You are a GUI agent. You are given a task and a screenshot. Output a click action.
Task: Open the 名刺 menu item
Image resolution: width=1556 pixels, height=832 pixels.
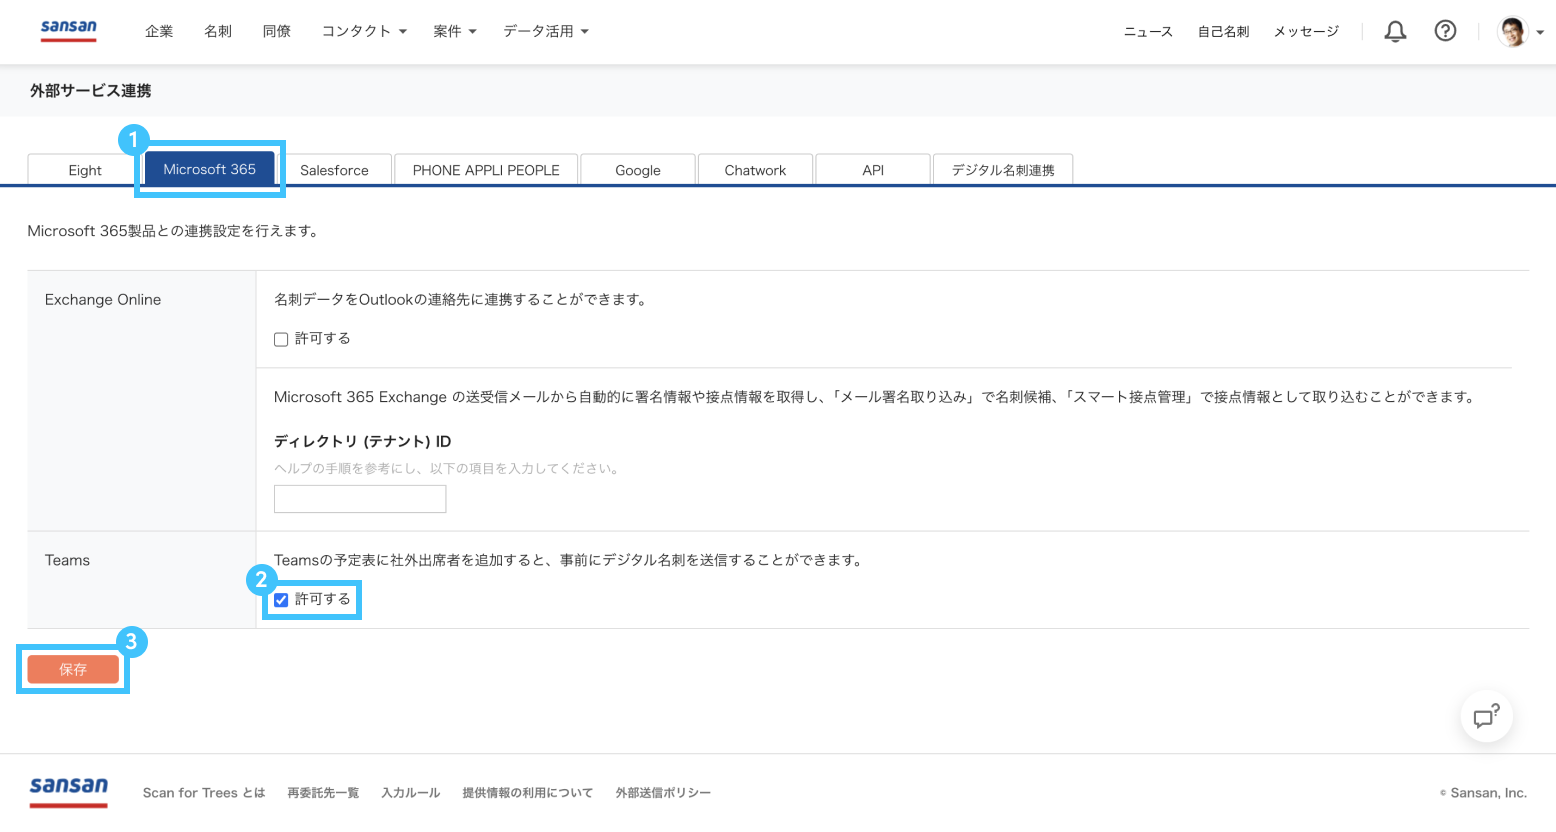tap(218, 31)
